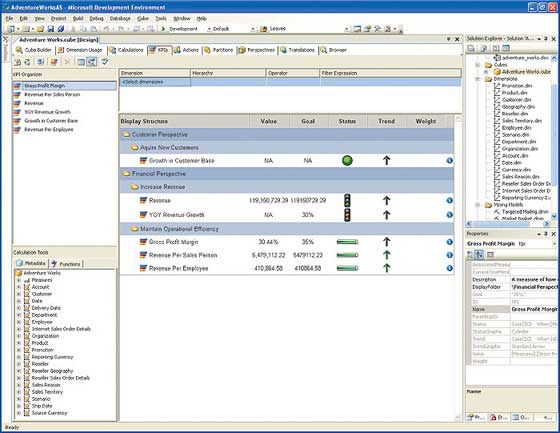Click info icon on YOY Revenue Growth row
Image resolution: width=560 pixels, height=433 pixels.
450,215
